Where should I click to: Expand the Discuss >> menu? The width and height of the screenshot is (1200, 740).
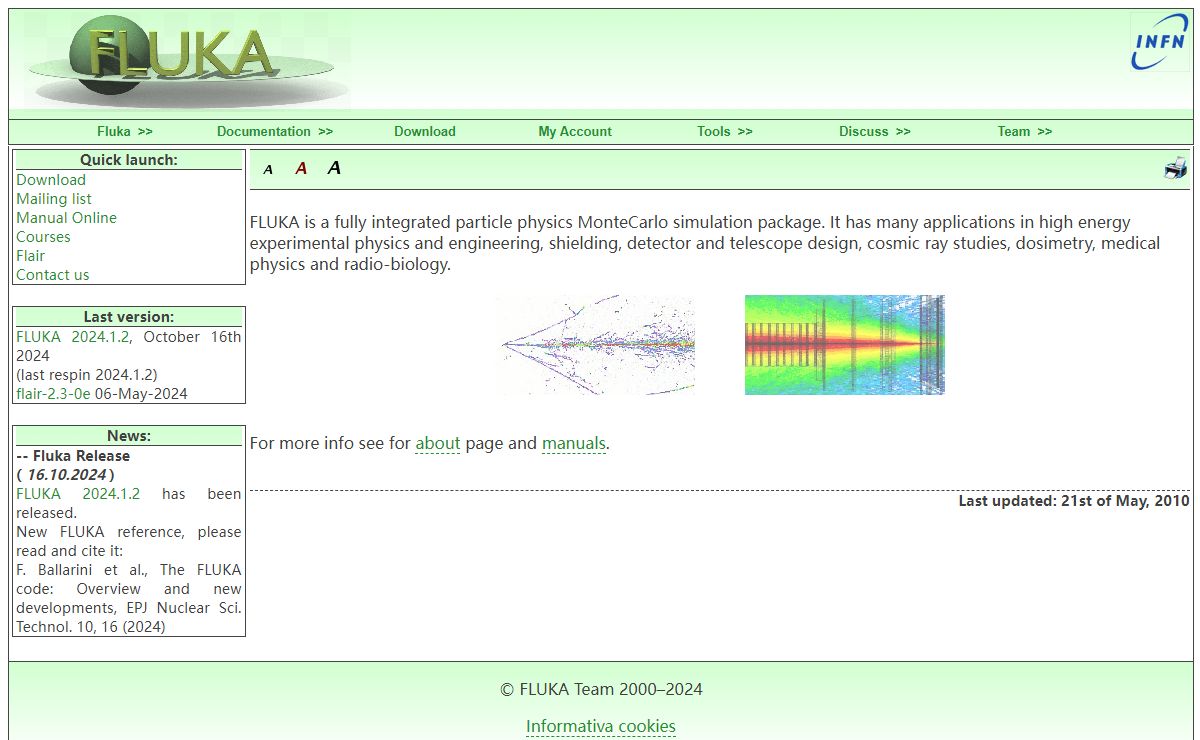tap(875, 131)
